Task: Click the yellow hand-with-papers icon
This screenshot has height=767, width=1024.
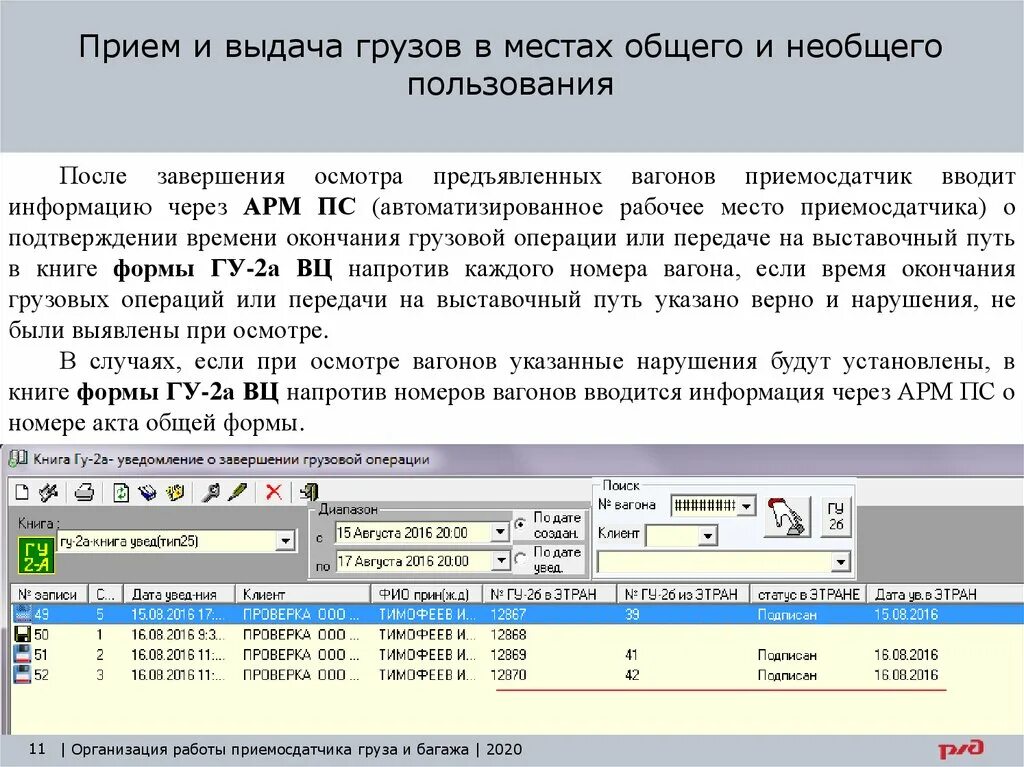Action: (x=174, y=492)
